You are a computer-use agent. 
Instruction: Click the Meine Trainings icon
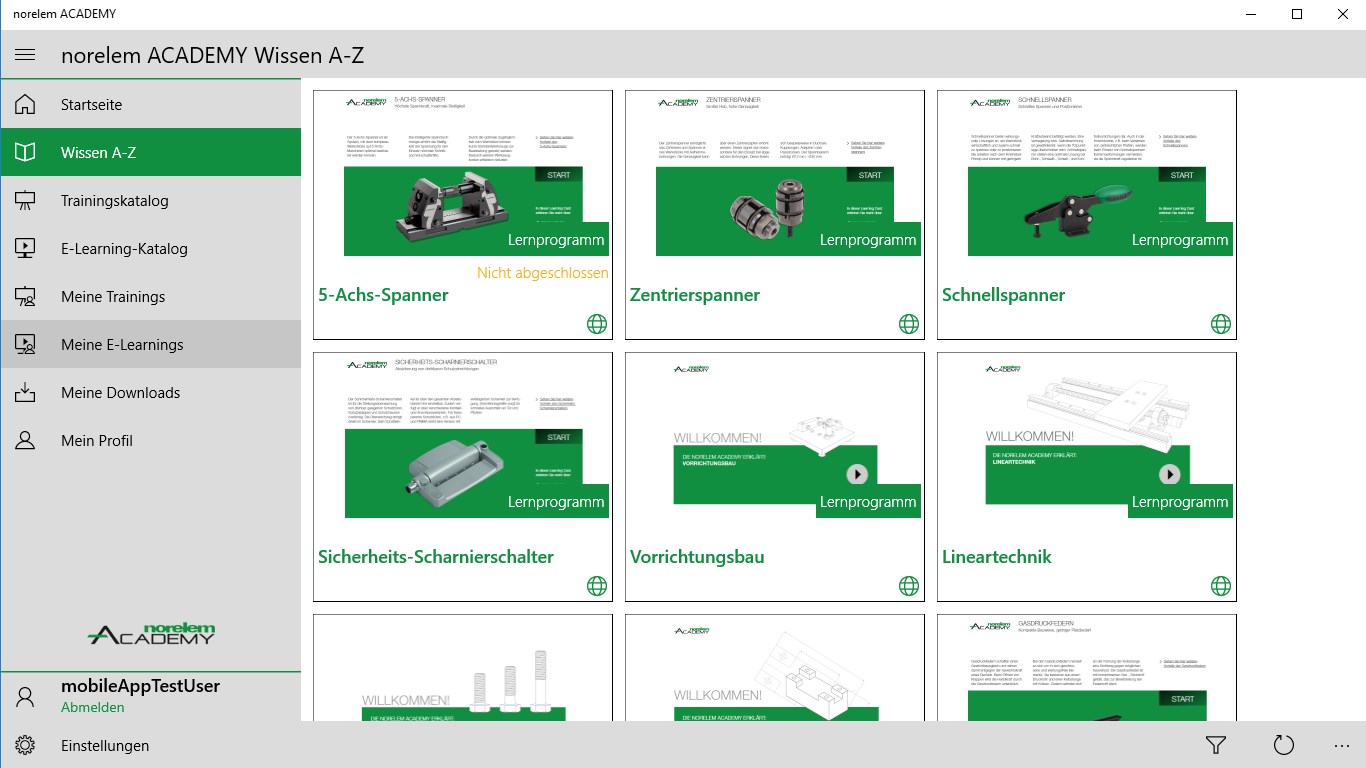25,296
